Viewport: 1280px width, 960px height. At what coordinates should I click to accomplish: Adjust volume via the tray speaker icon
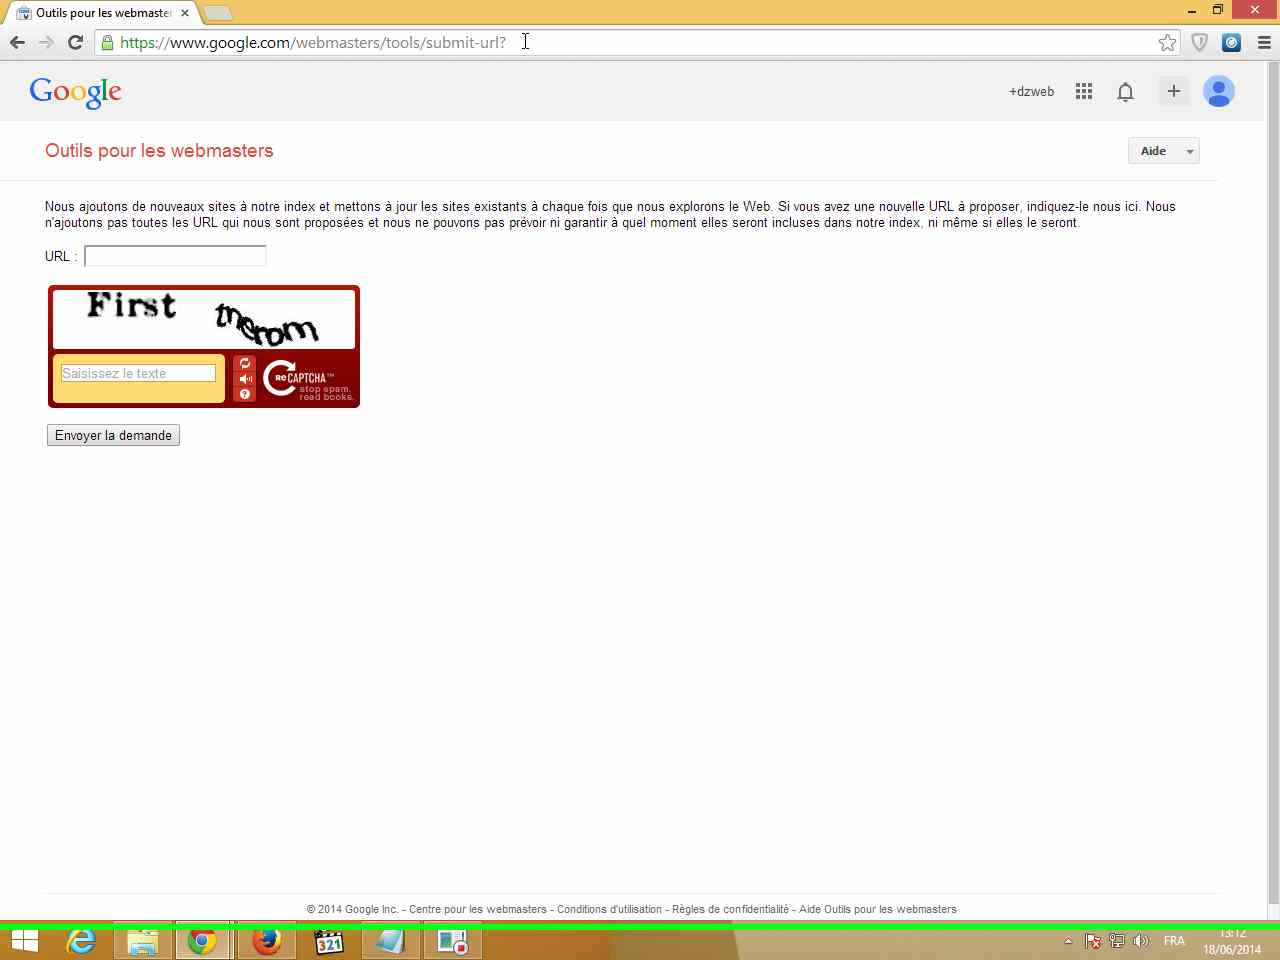(x=1141, y=941)
